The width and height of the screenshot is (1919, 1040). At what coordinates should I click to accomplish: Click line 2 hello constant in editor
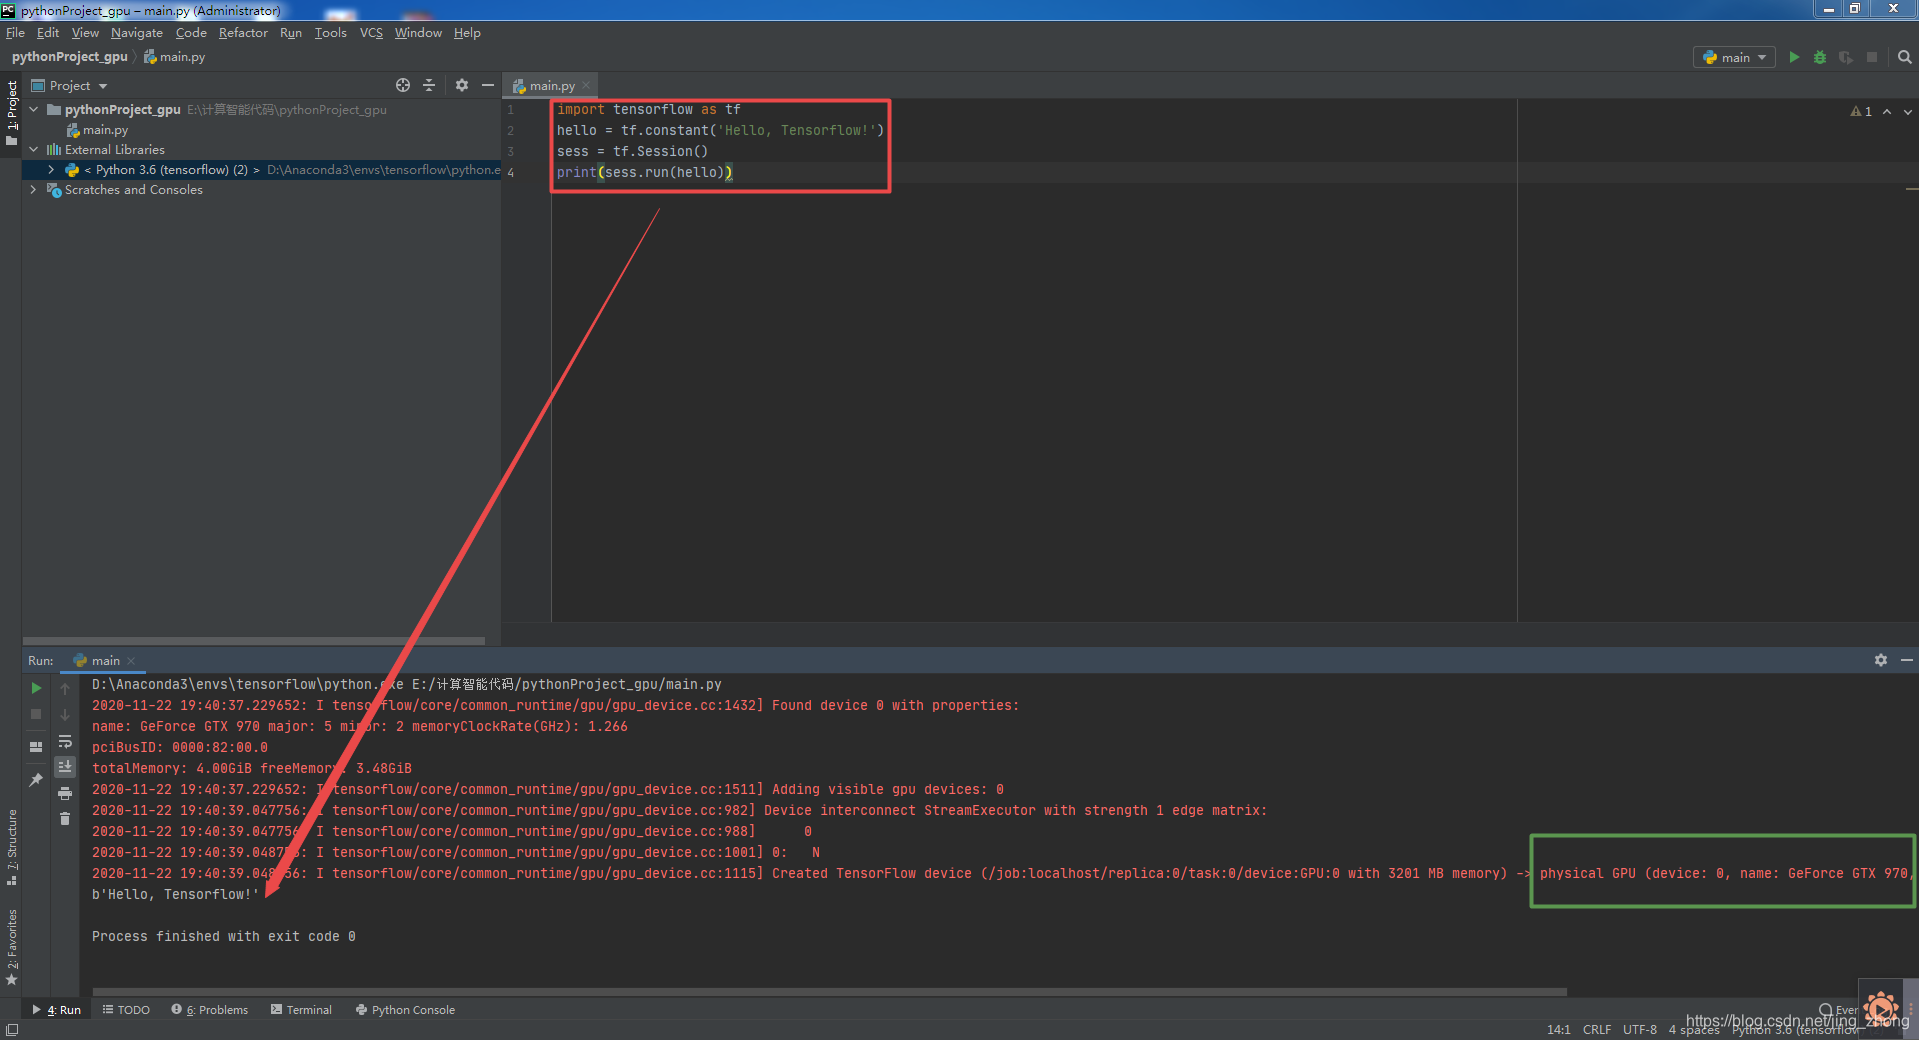tap(720, 131)
